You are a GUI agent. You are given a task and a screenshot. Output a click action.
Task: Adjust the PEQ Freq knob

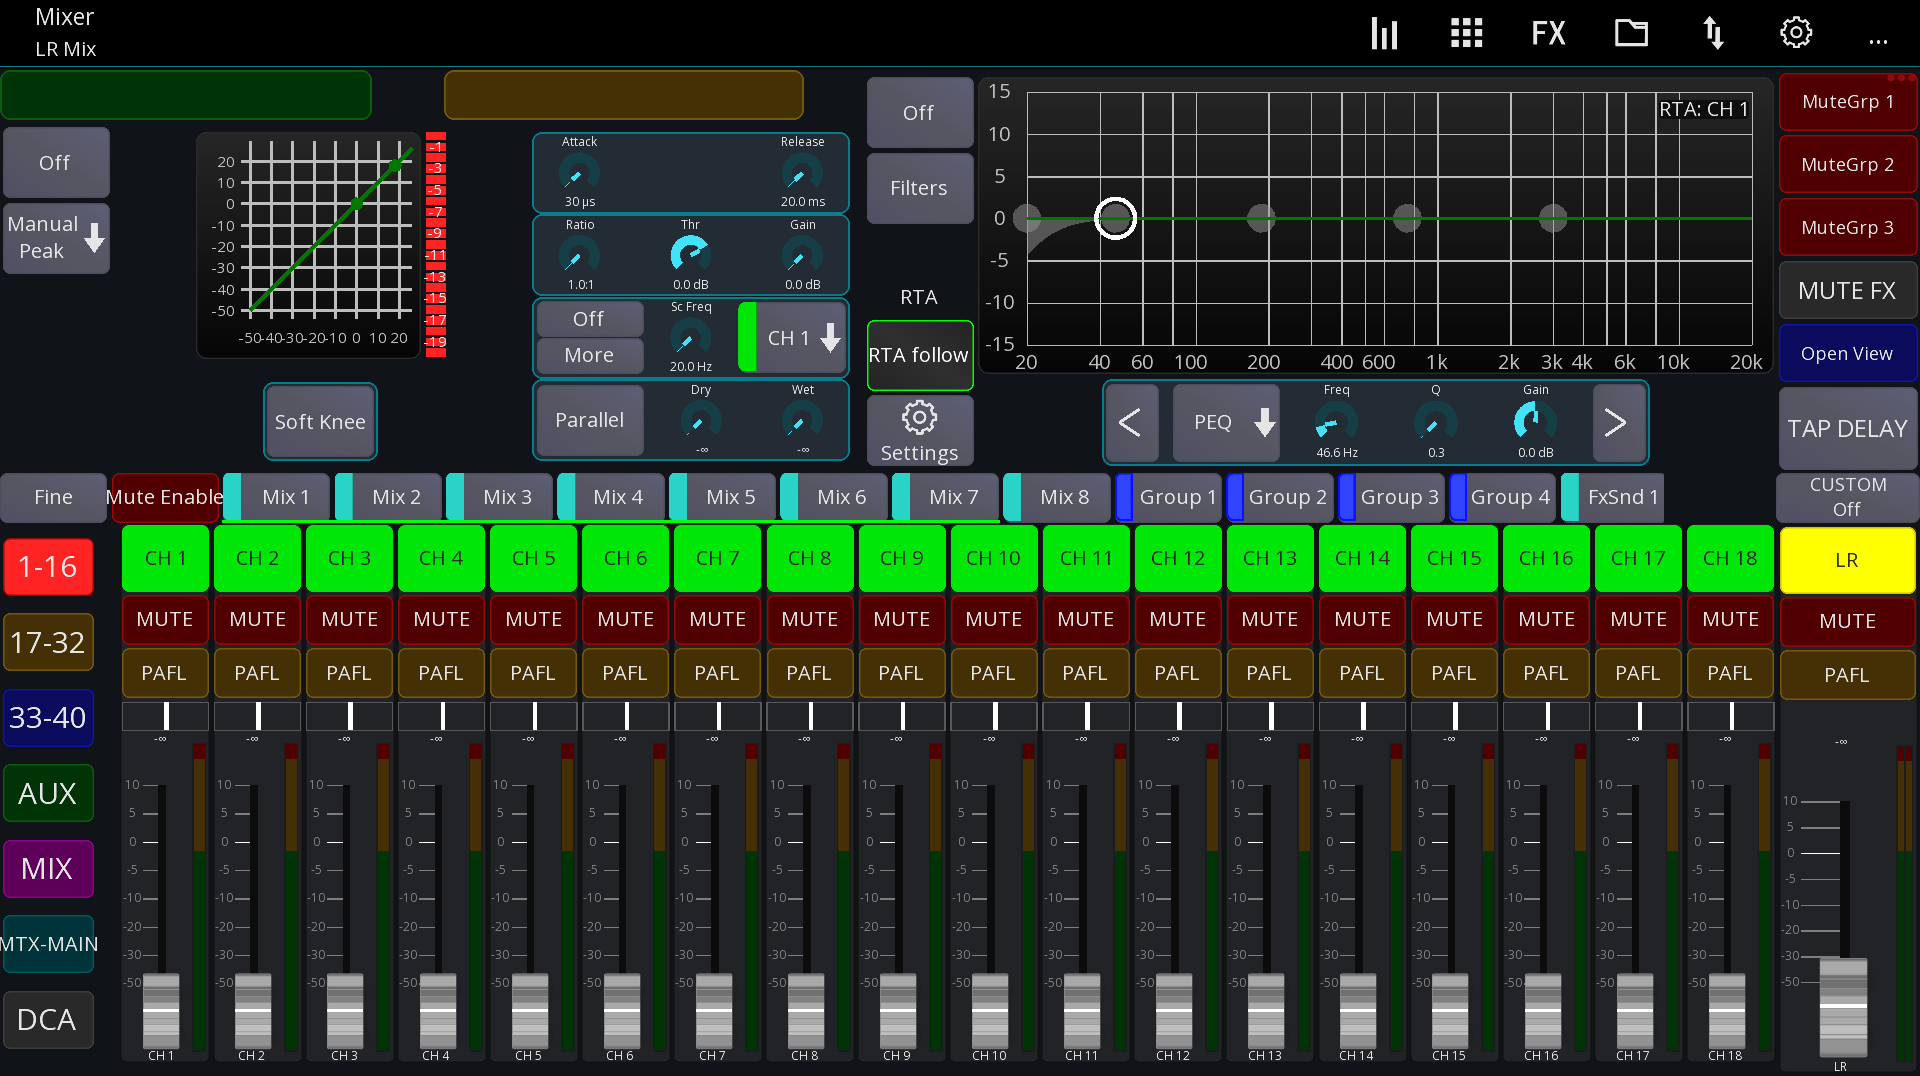[1336, 422]
